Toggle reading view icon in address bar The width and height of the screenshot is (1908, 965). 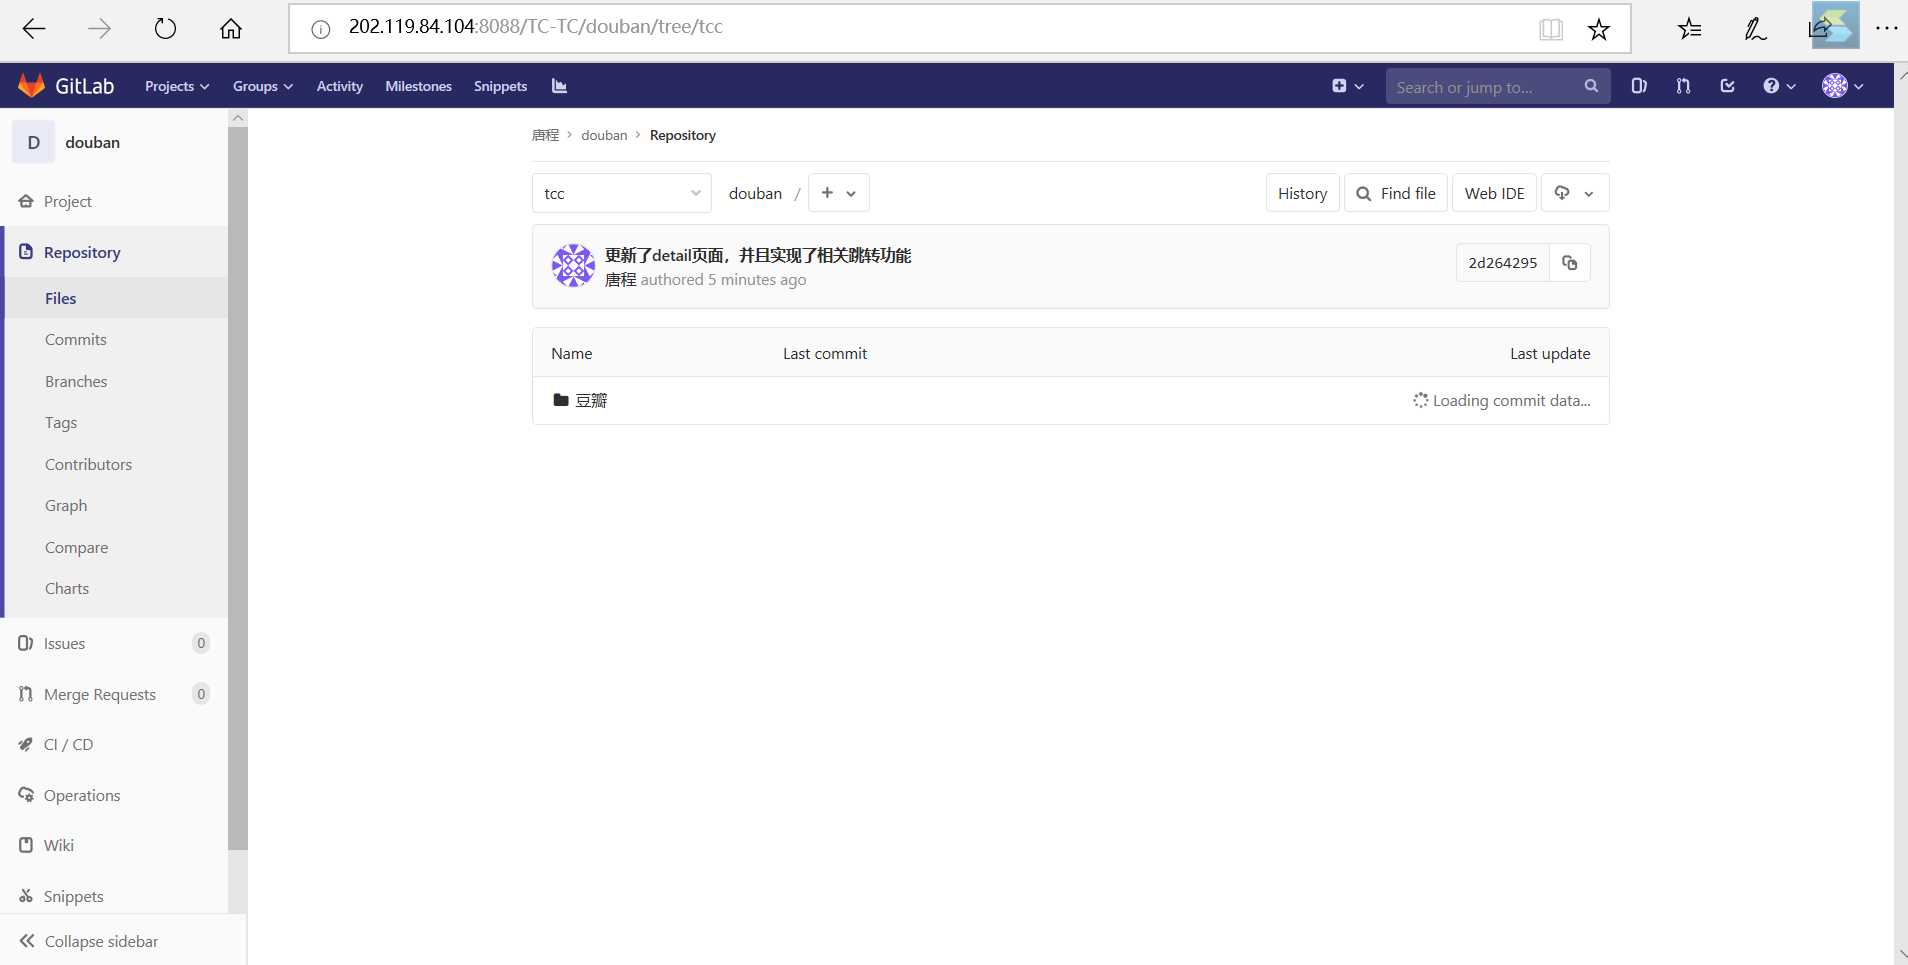click(x=1551, y=29)
